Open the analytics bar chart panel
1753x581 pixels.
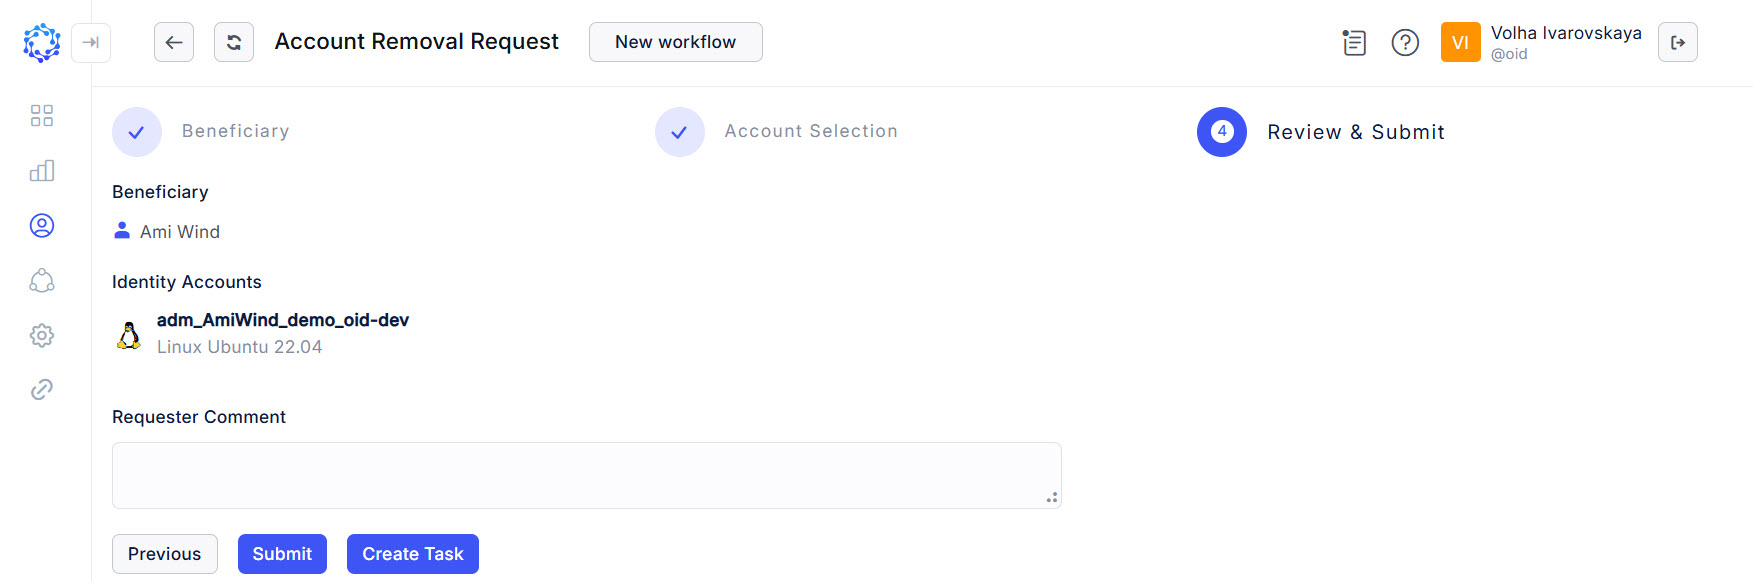coord(41,171)
